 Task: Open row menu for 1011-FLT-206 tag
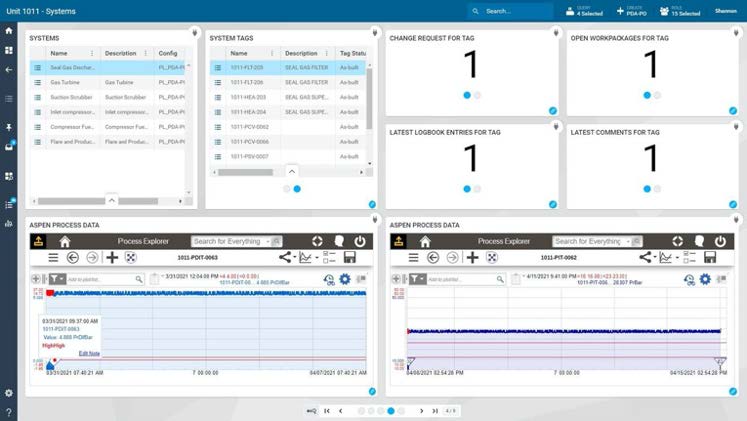pyautogui.click(x=218, y=82)
